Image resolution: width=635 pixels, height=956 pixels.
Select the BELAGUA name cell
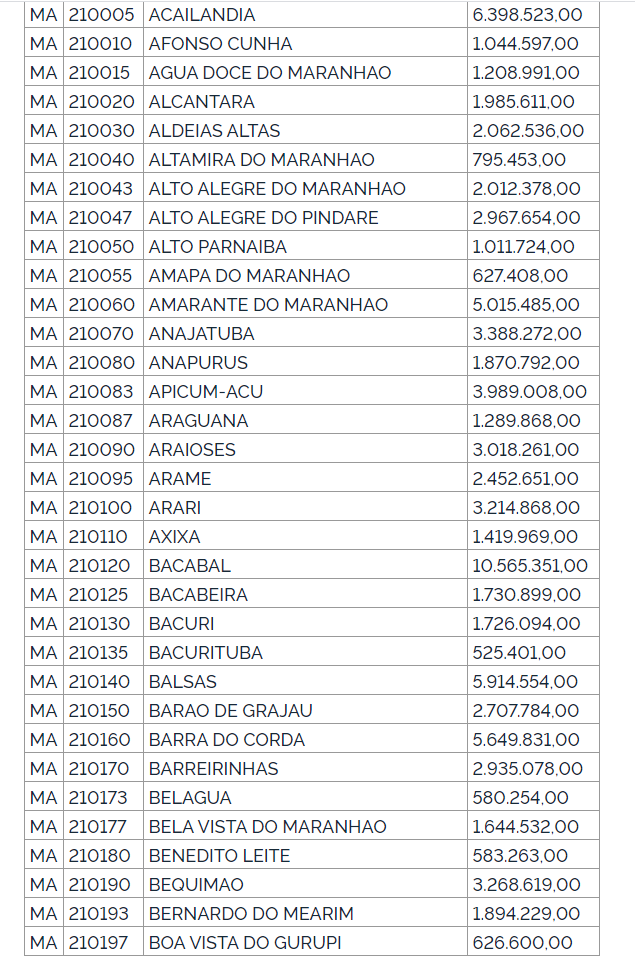tap(190, 798)
